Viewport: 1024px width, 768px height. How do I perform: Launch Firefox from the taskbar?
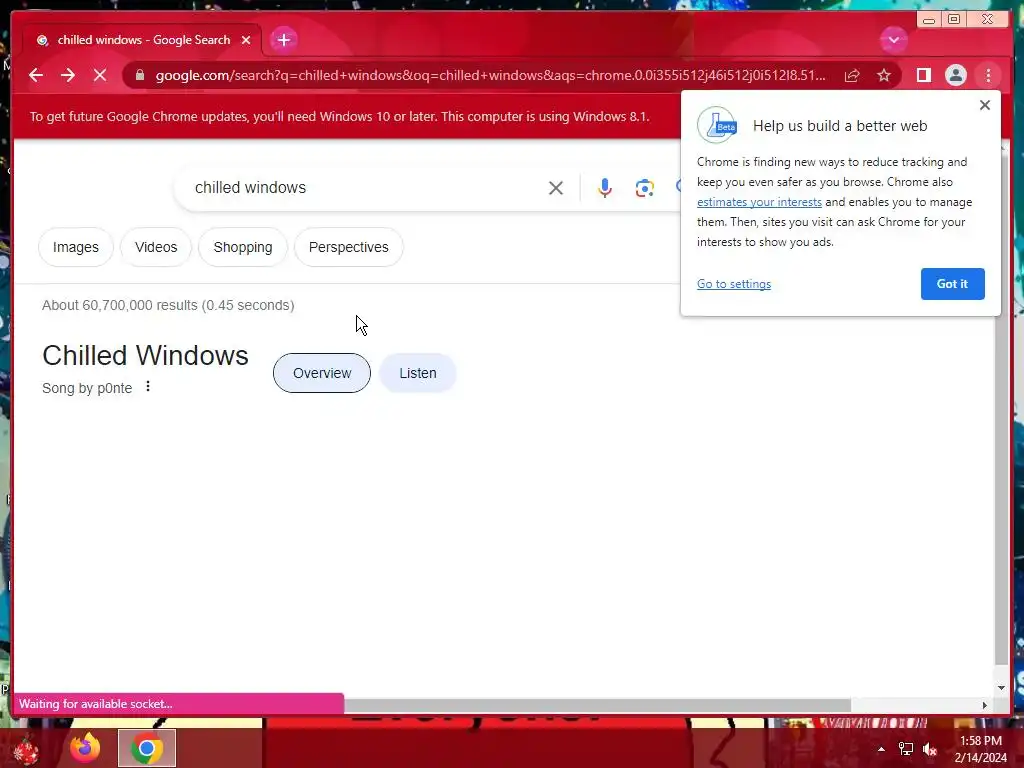point(85,748)
